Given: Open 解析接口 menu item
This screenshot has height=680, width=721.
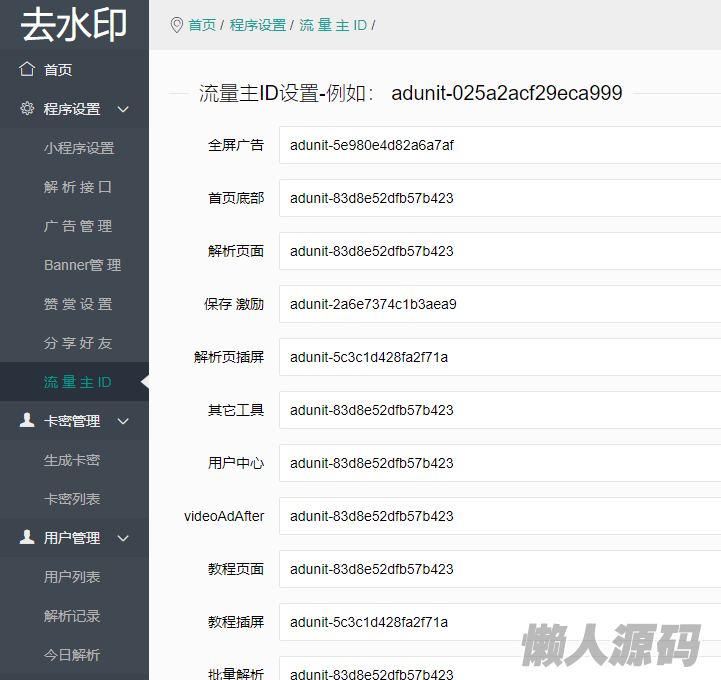Looking at the screenshot, I should [x=78, y=187].
